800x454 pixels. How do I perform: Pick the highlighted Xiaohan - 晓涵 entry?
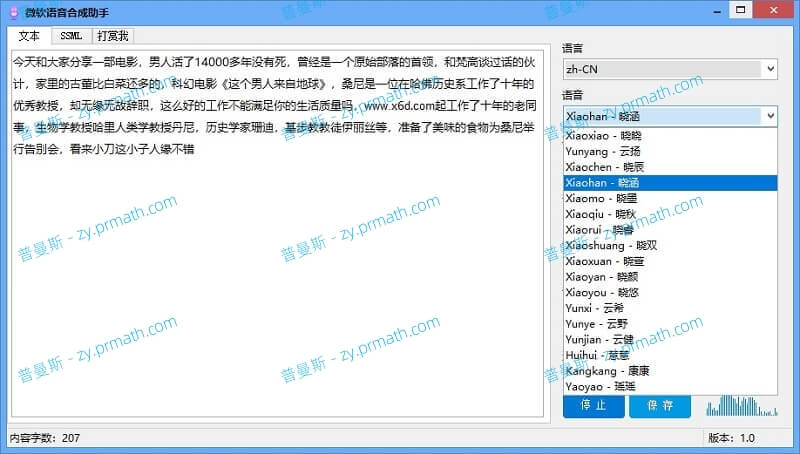(x=670, y=183)
